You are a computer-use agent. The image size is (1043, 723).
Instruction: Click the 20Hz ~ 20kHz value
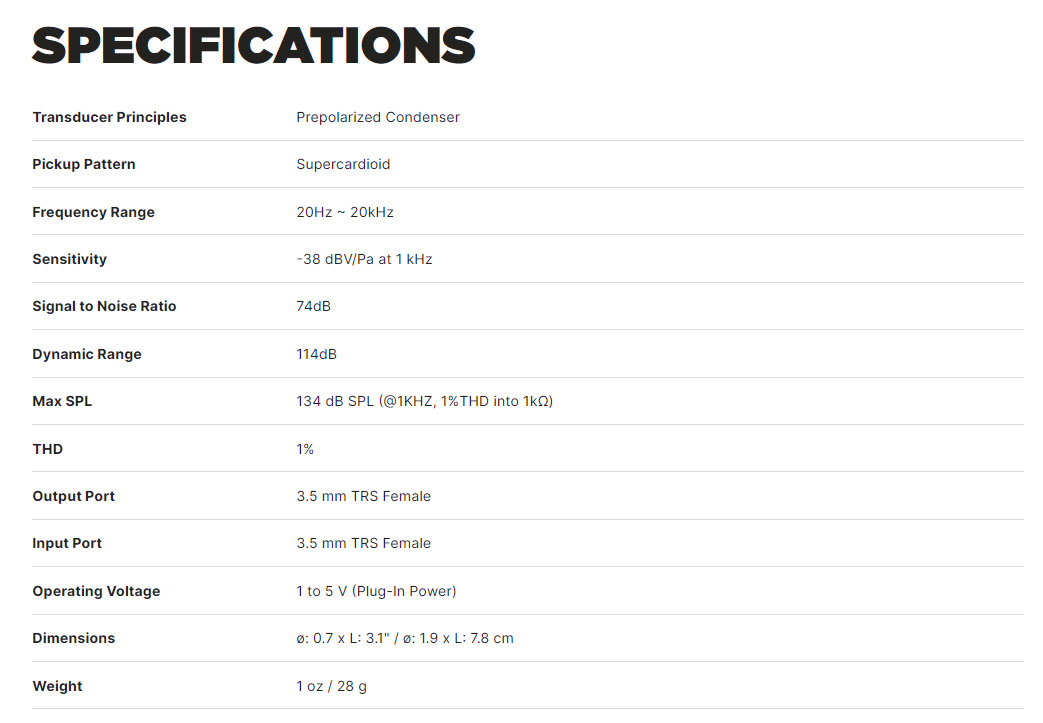click(345, 212)
